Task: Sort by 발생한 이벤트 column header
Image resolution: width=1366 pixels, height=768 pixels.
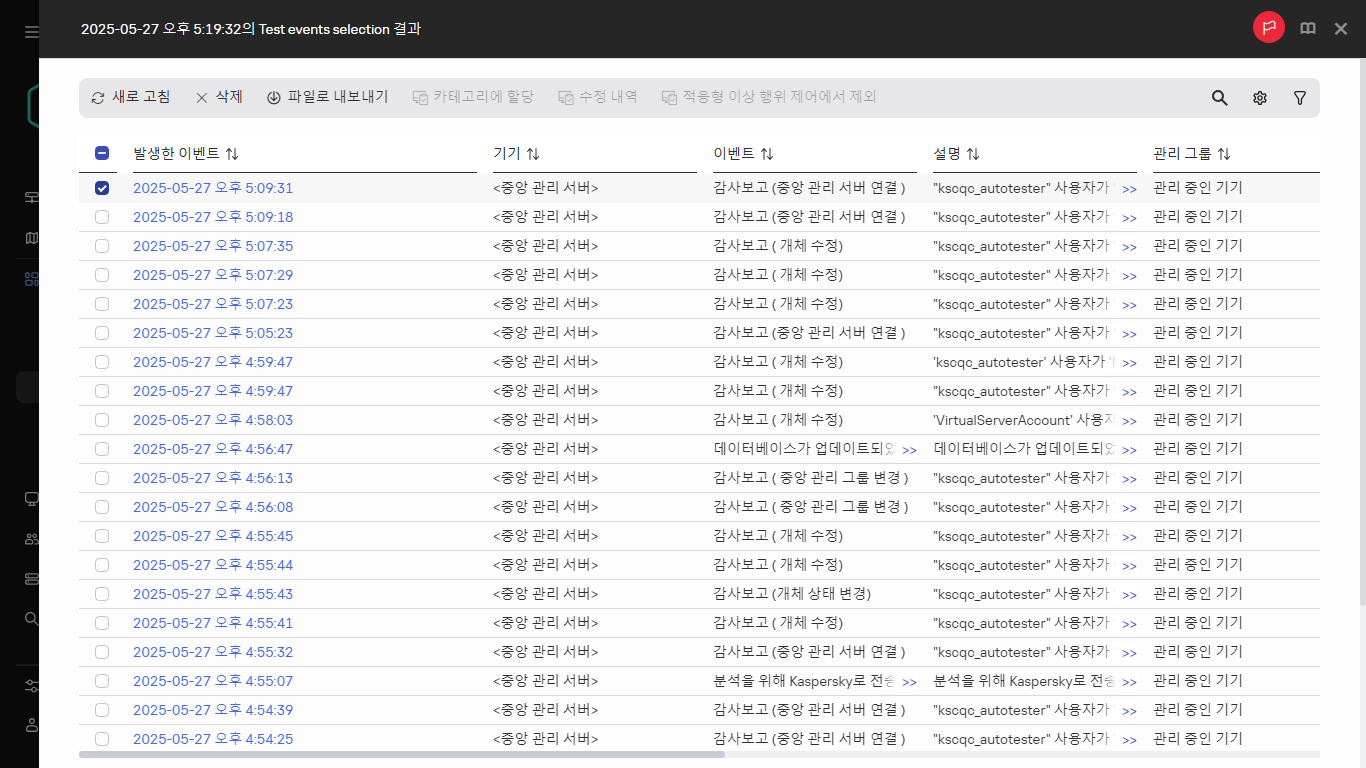Action: tap(186, 153)
